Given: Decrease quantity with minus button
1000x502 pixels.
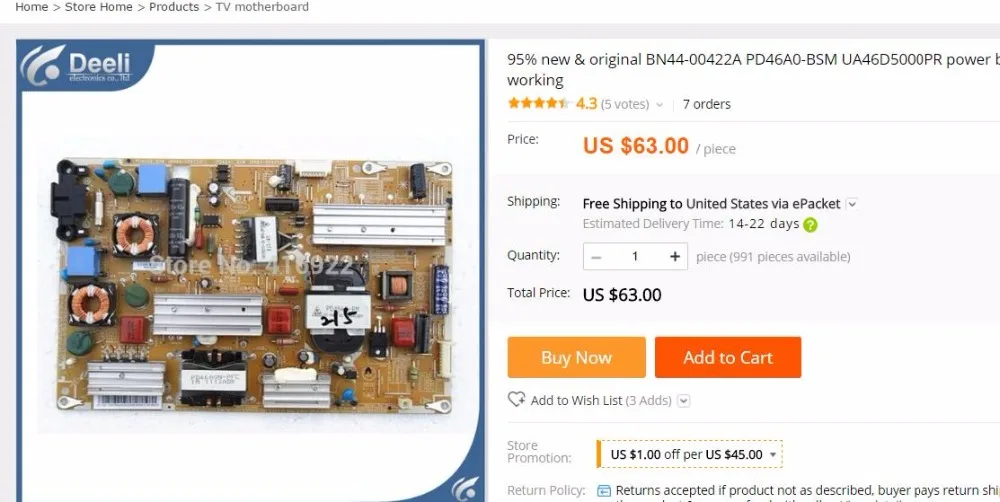Looking at the screenshot, I should pyautogui.click(x=596, y=256).
